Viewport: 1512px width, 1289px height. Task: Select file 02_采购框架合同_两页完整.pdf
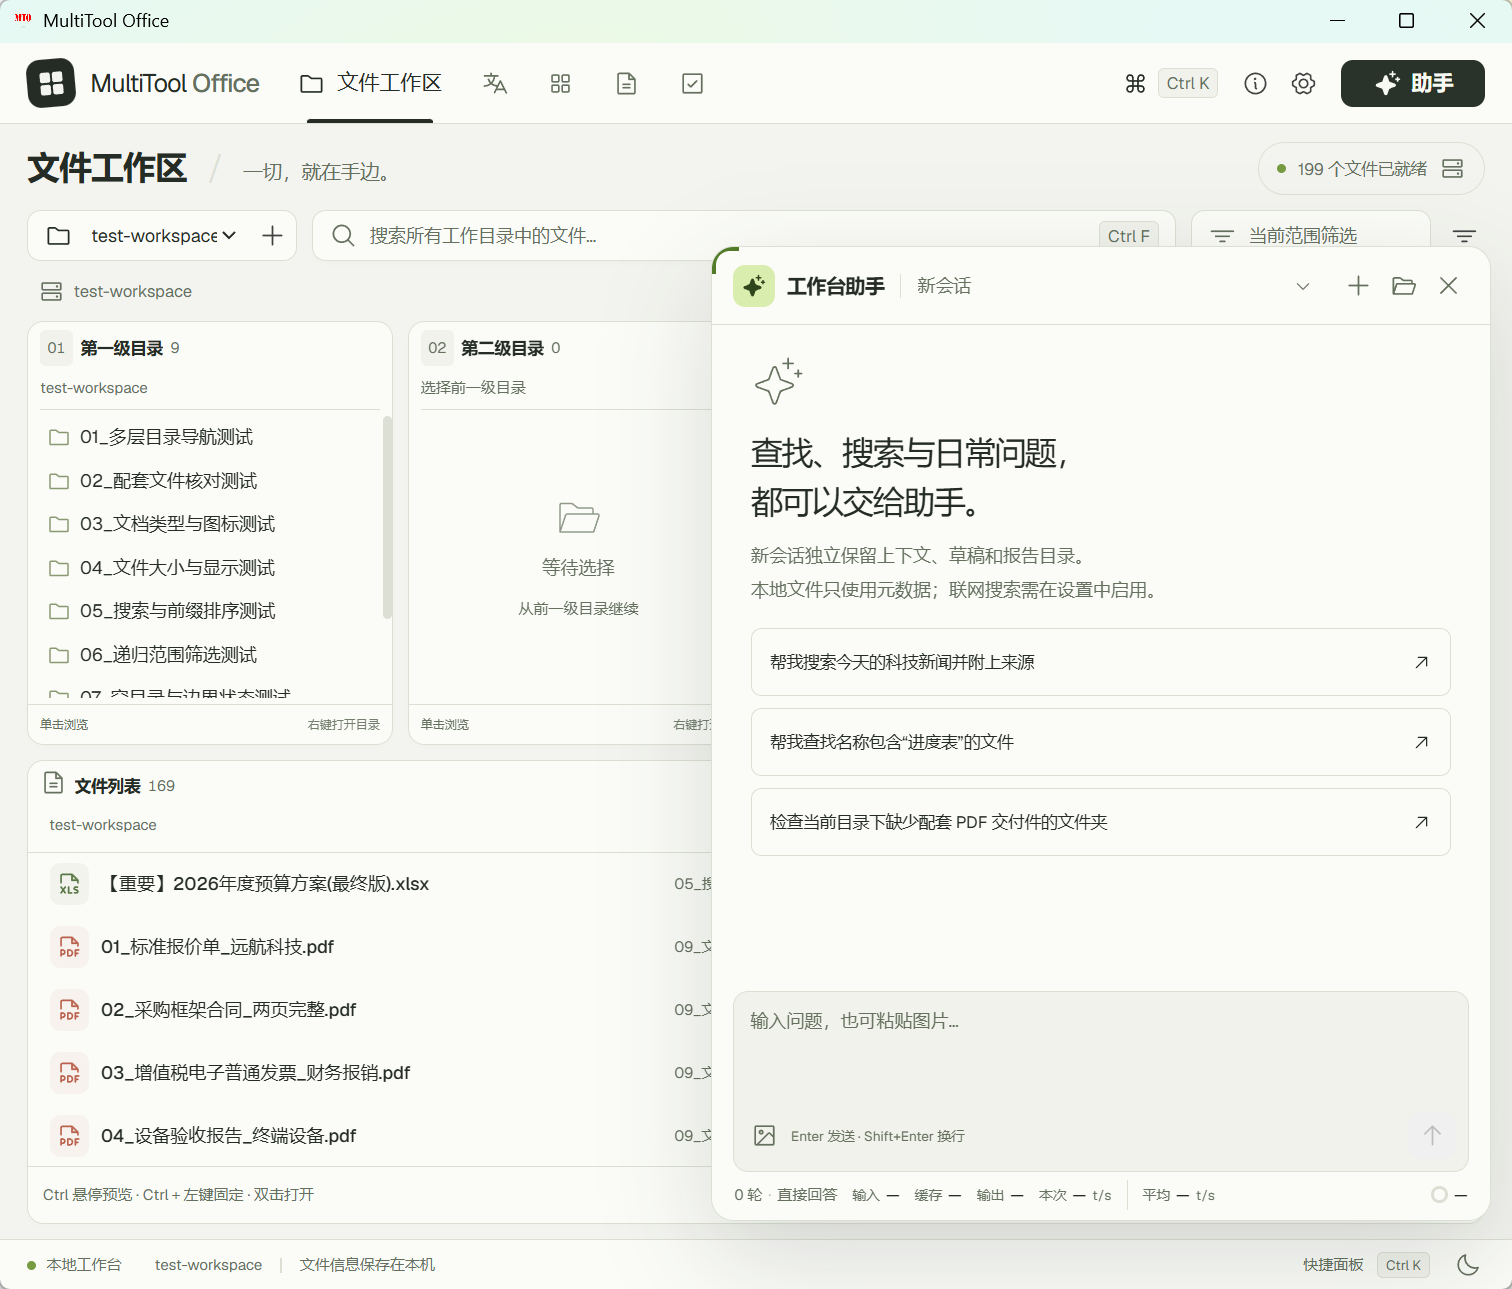pos(370,1010)
